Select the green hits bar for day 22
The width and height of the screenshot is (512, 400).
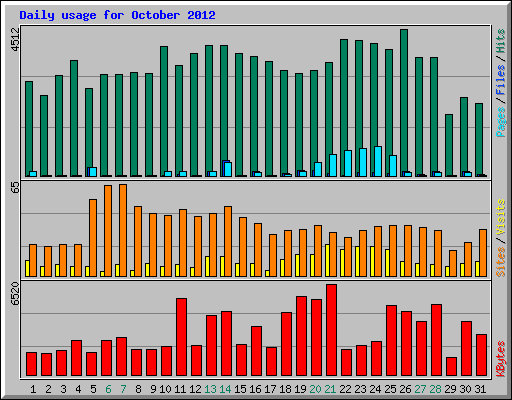coord(344,108)
